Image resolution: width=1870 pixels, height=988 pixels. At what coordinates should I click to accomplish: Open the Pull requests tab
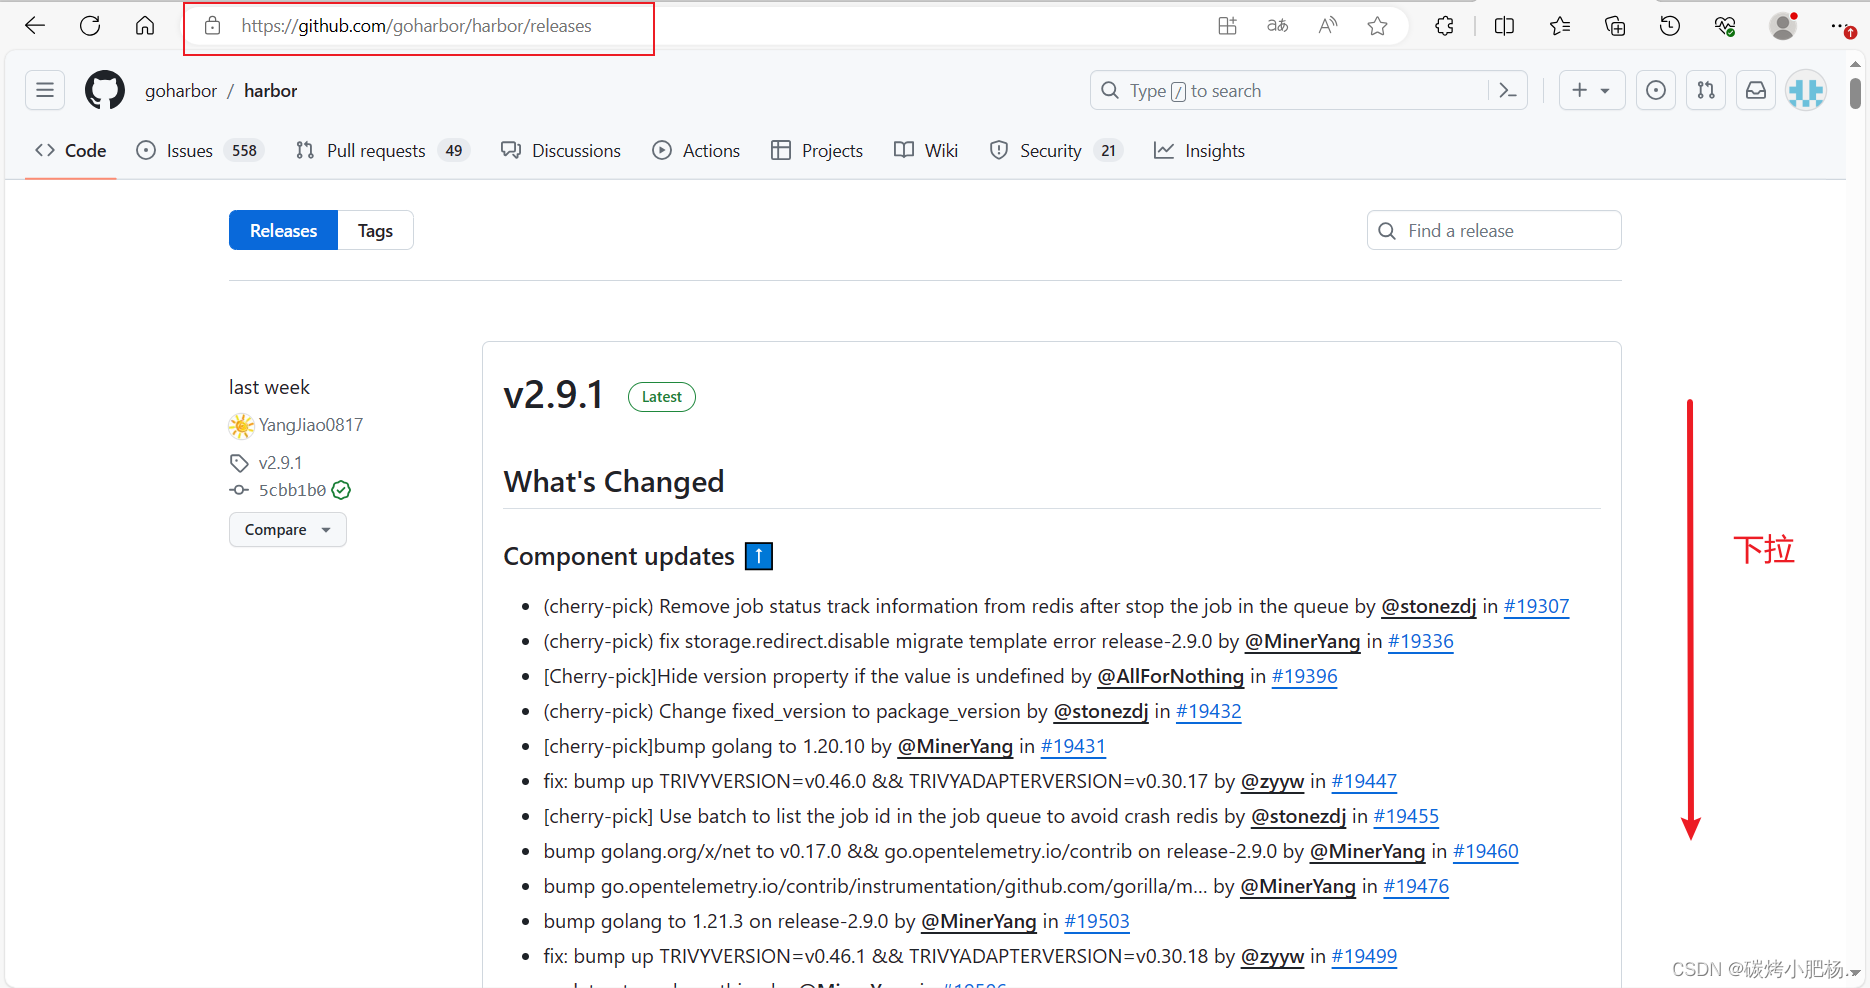(382, 150)
